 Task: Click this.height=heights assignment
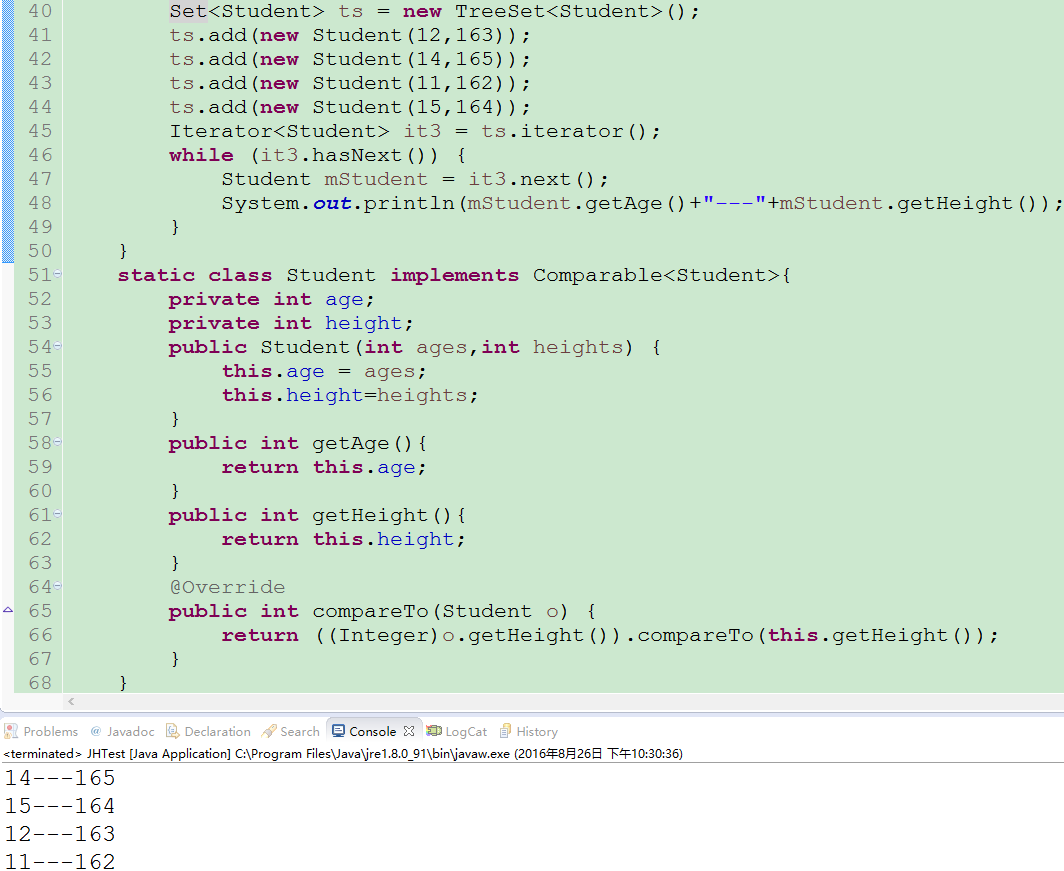pos(350,395)
